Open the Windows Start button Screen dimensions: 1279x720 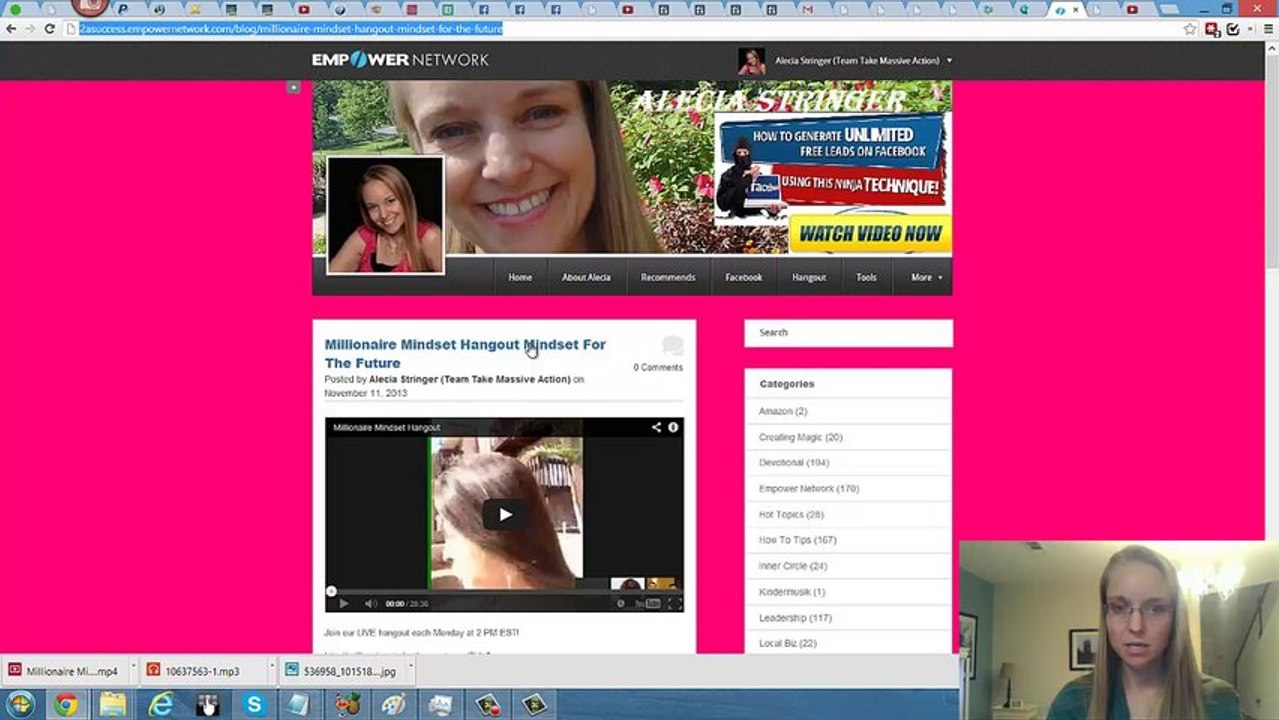(19, 705)
